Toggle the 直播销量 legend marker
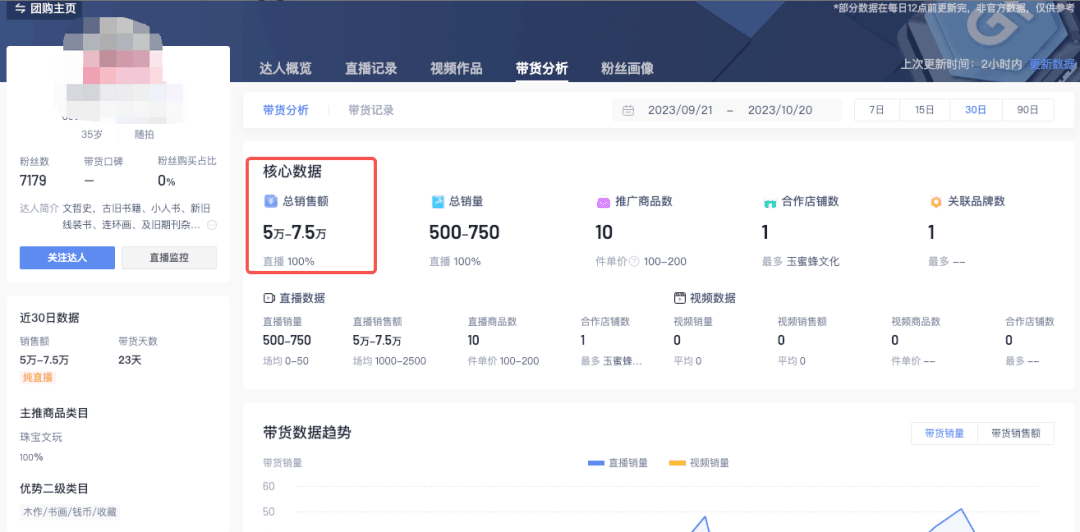This screenshot has width=1080, height=532. point(596,463)
